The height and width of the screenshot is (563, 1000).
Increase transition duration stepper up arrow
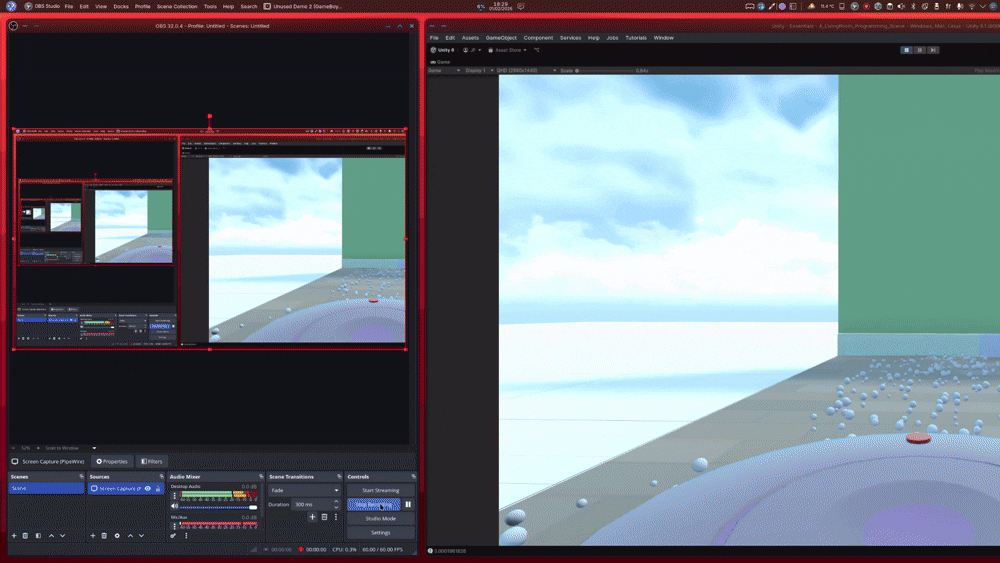tap(336, 502)
